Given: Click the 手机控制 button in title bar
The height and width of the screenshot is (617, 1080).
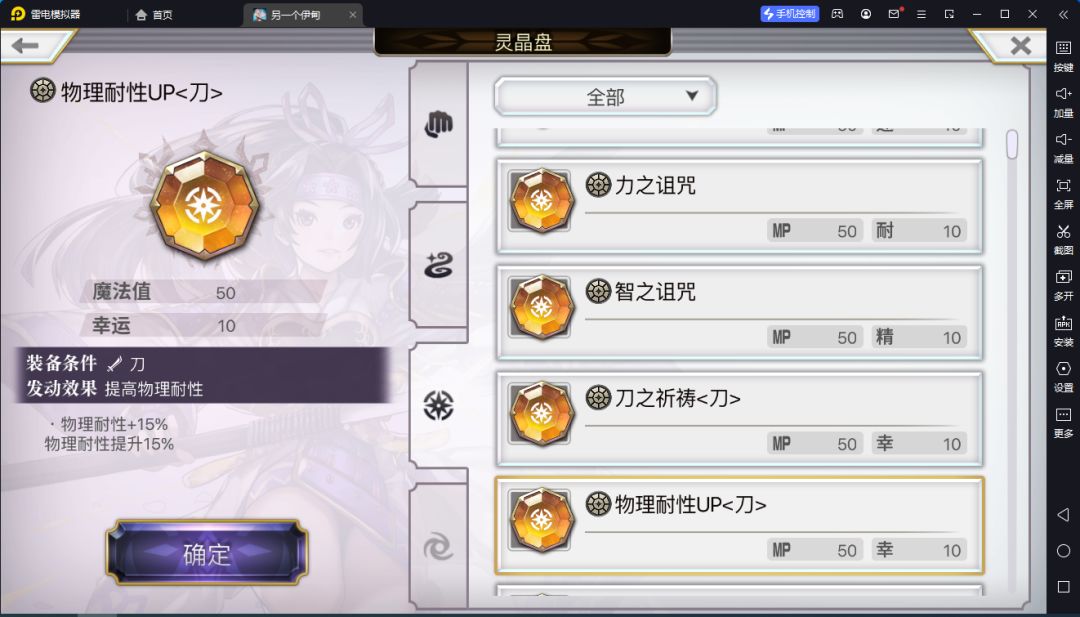Looking at the screenshot, I should tap(789, 14).
